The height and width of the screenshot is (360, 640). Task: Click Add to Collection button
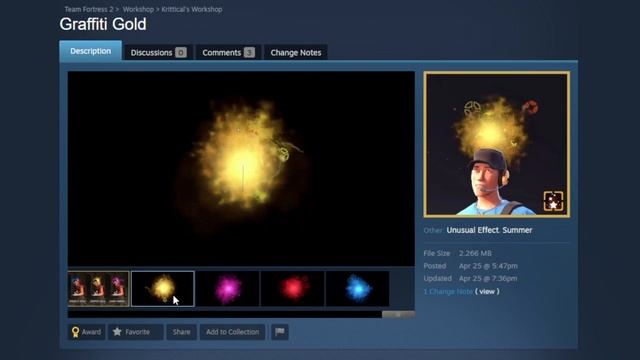232,332
